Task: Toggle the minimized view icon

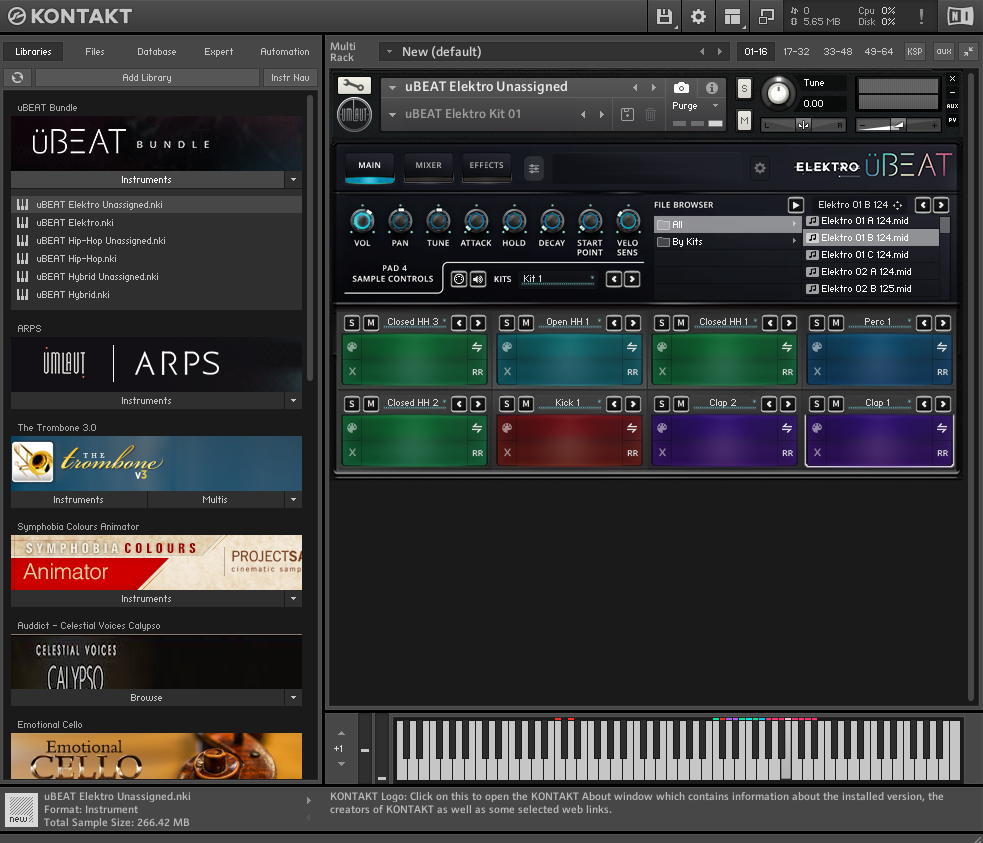Action: [x=766, y=16]
